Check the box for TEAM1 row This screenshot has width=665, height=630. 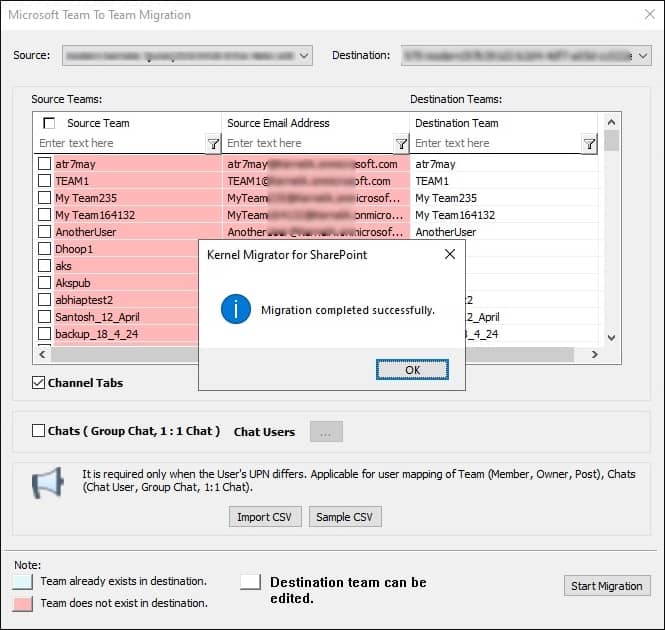coord(45,181)
